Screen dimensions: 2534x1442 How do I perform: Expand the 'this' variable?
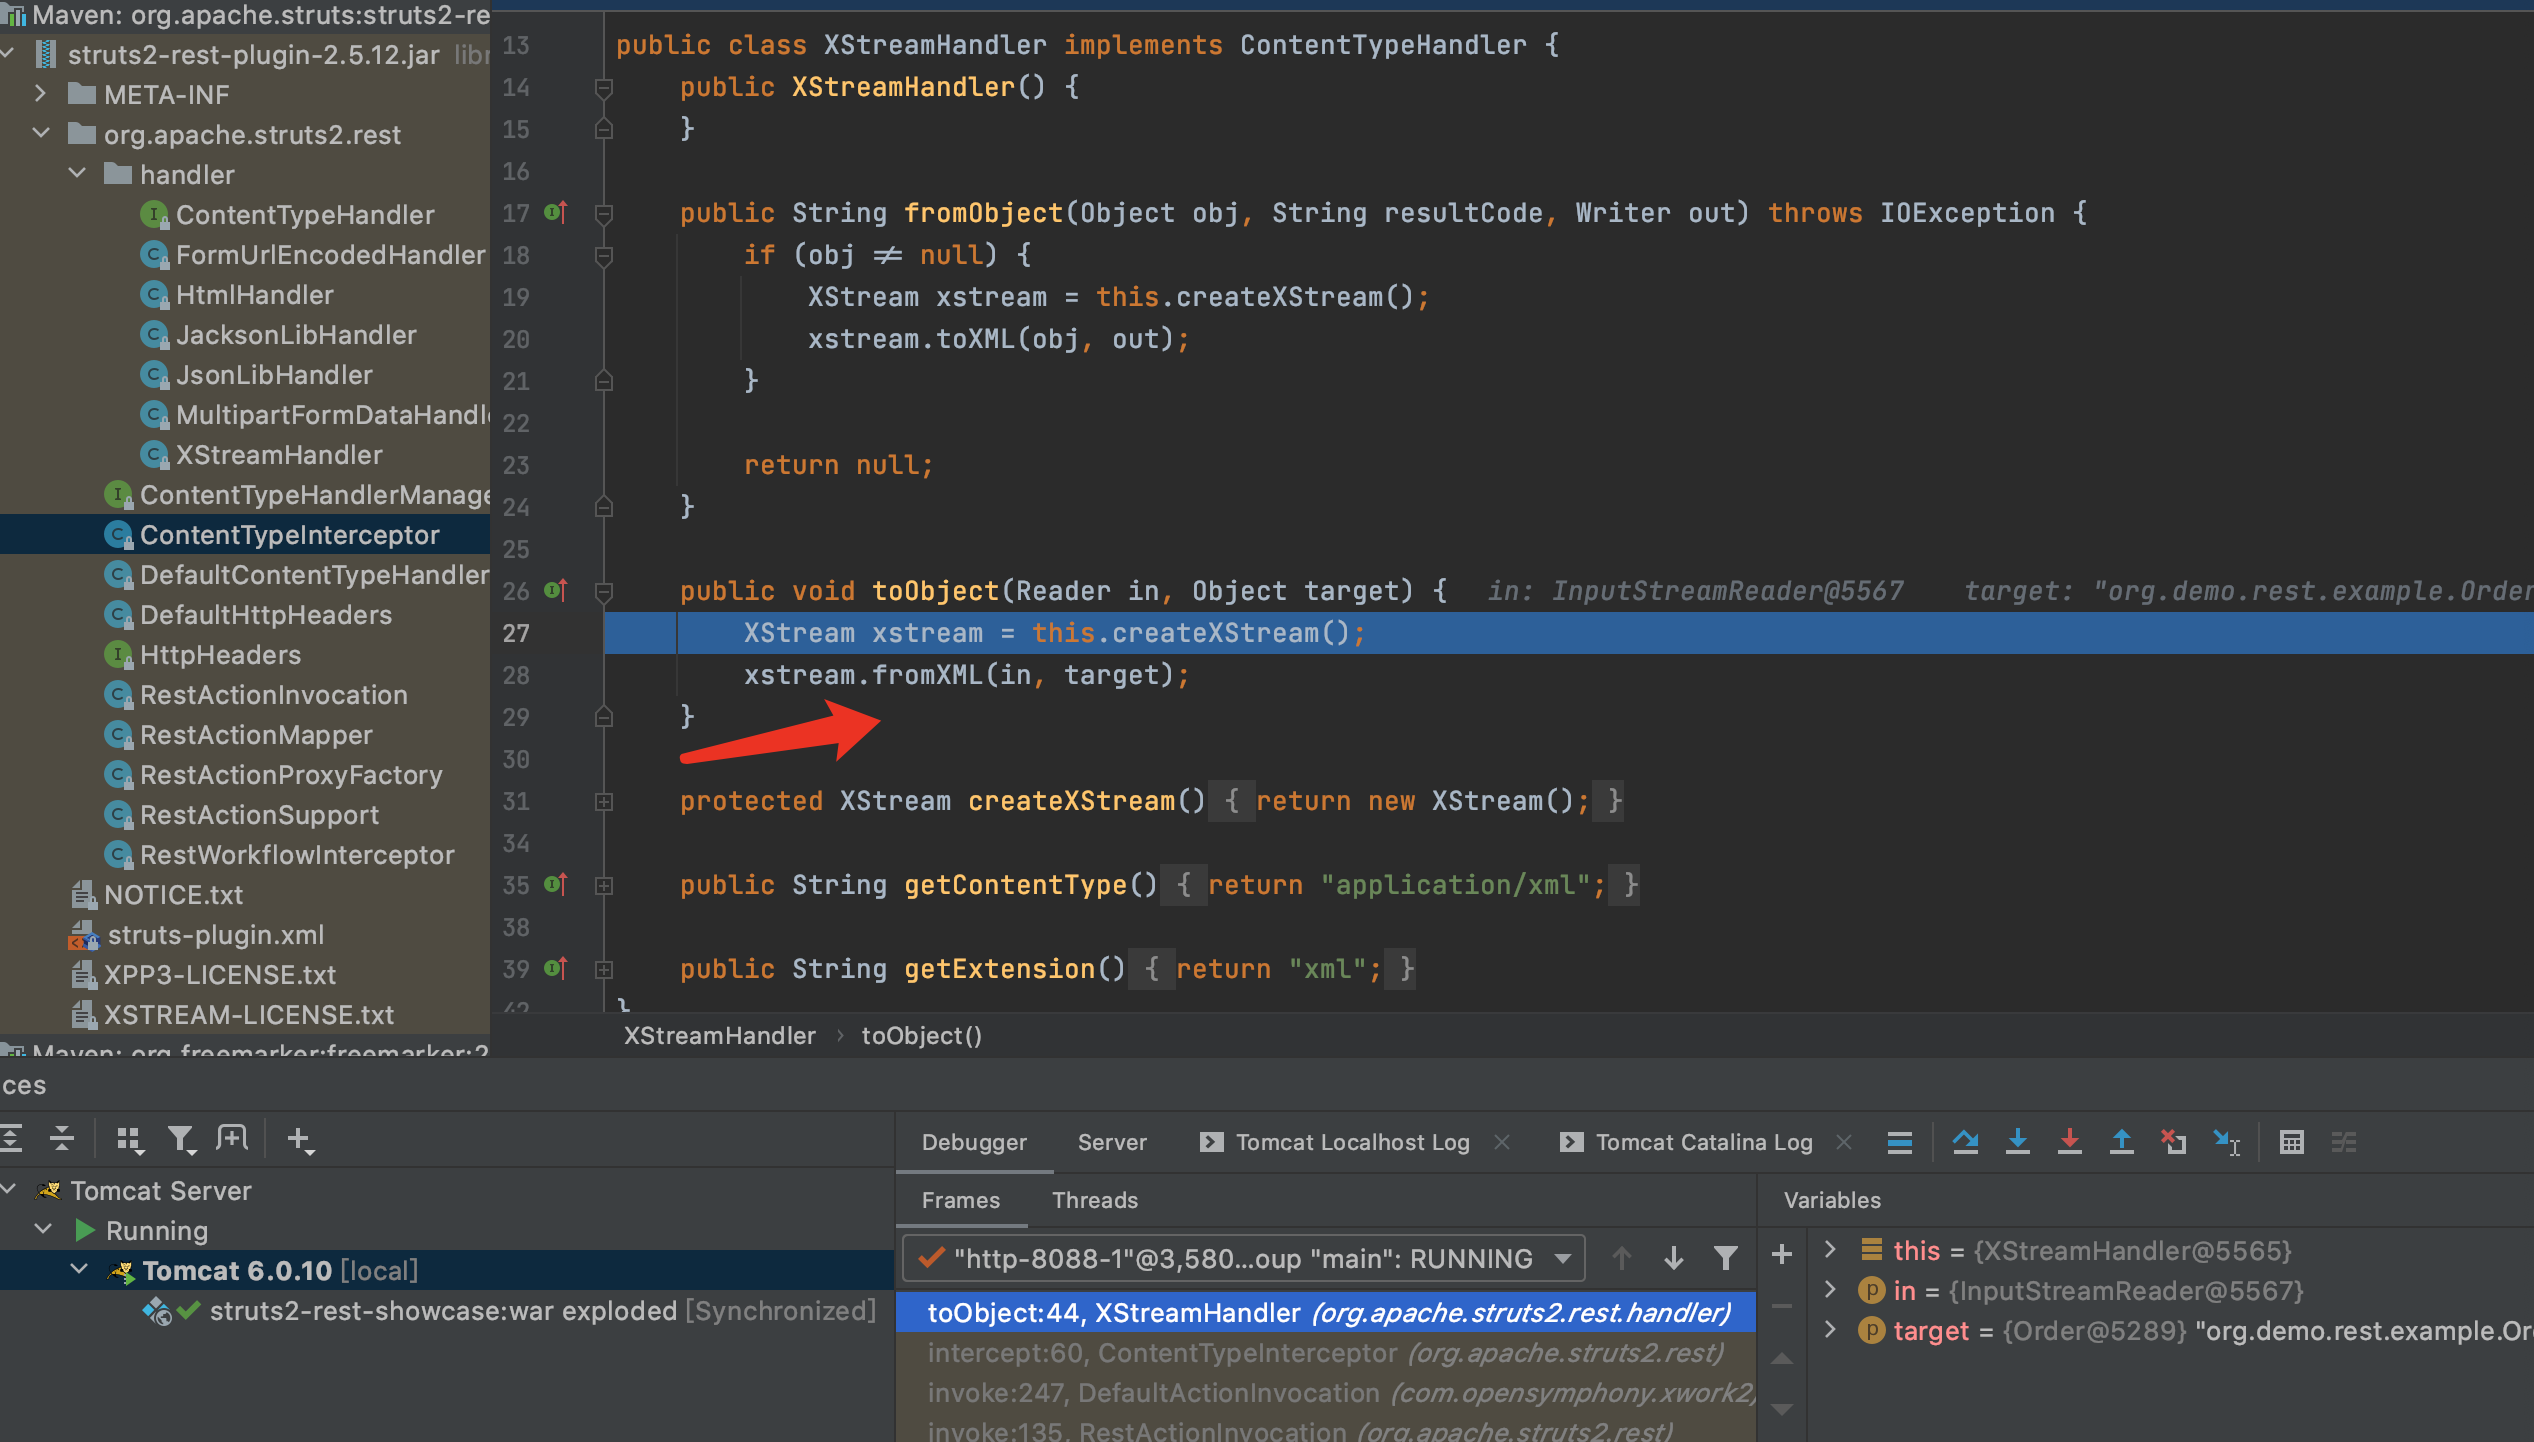(1830, 1250)
